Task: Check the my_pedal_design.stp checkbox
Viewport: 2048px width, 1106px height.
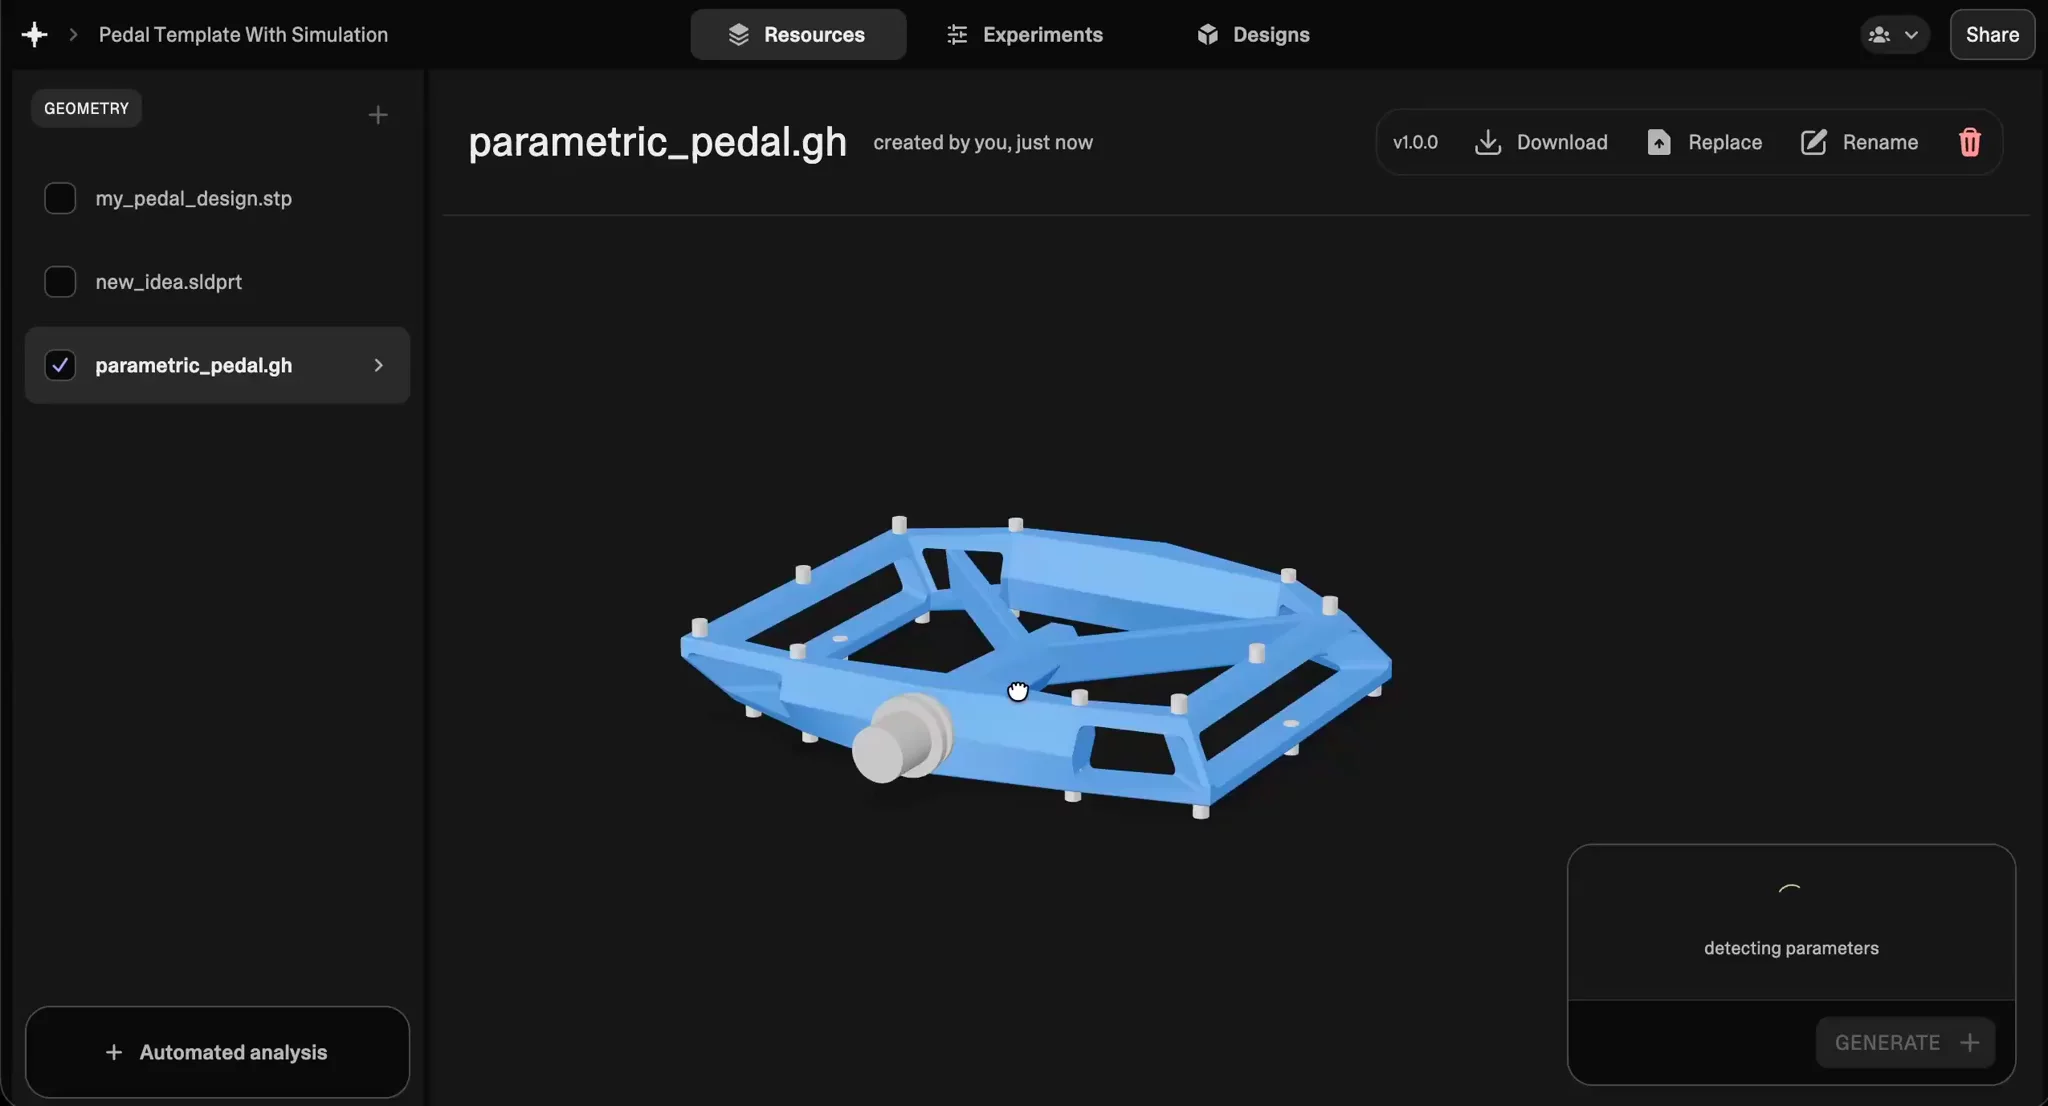Action: [60, 198]
